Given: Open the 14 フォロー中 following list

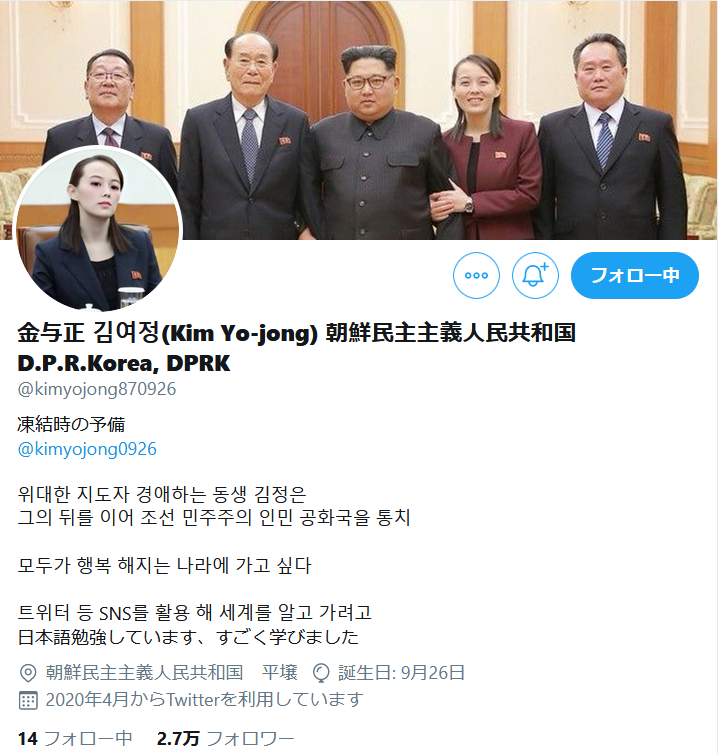Looking at the screenshot, I should click(75, 739).
